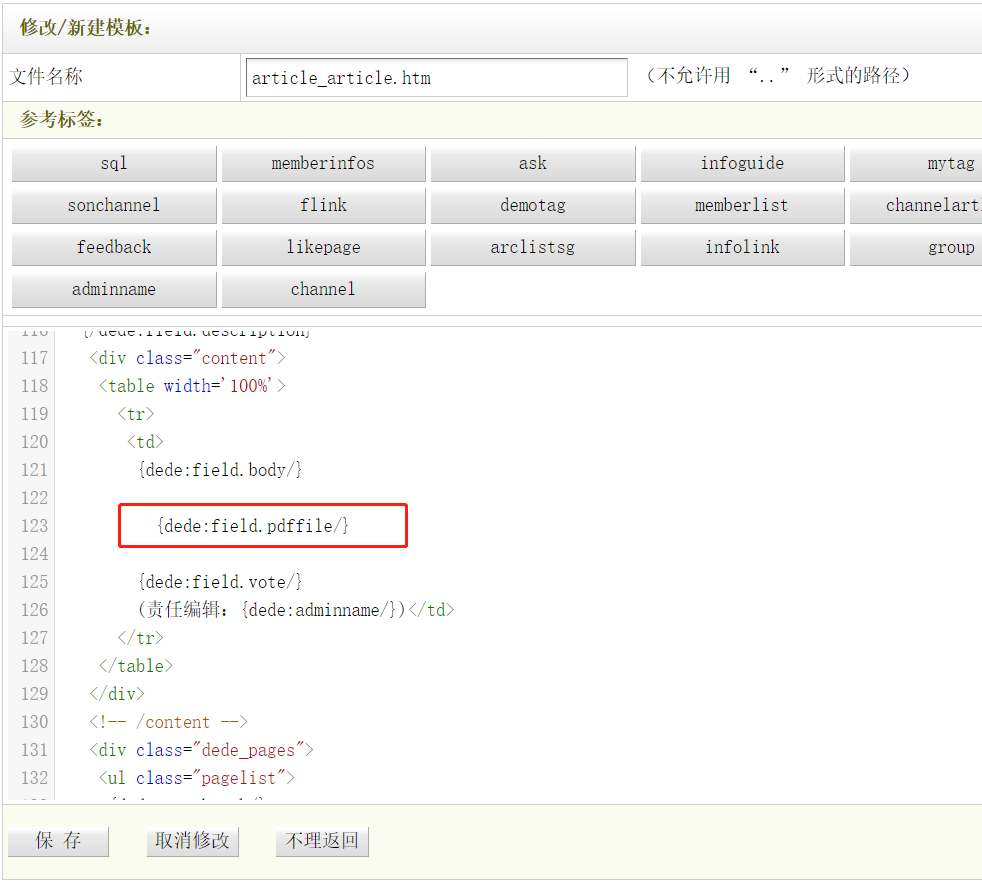The height and width of the screenshot is (886, 982).
Task: Insert the sonchannel tag
Action: [x=114, y=206]
